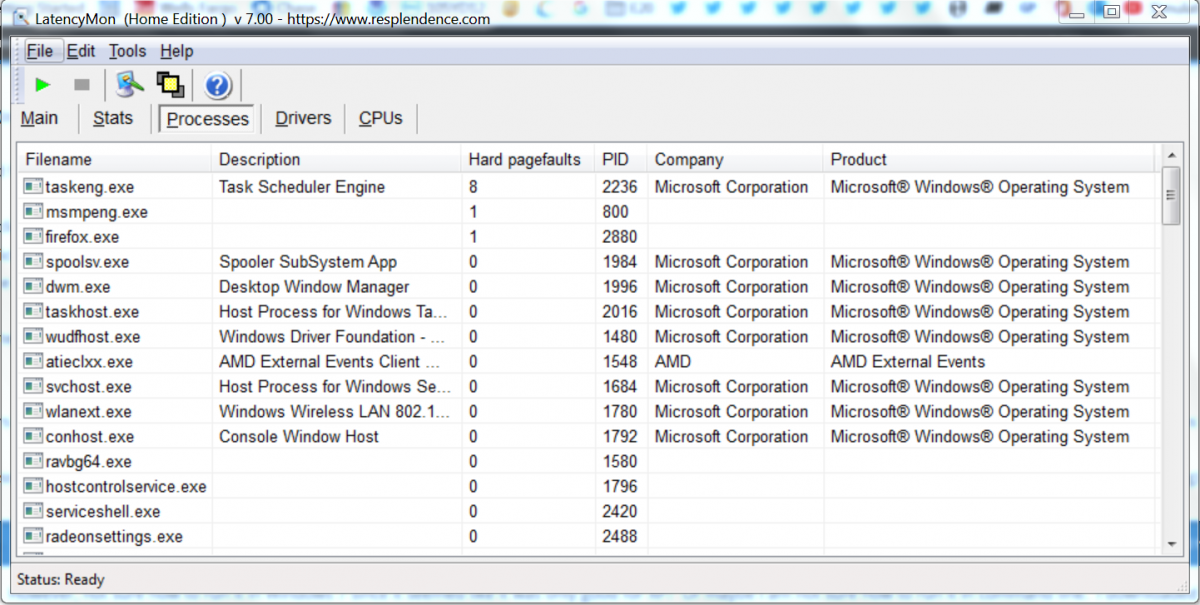1200x605 pixels.
Task: Switch to the Main tab
Action: pos(40,118)
